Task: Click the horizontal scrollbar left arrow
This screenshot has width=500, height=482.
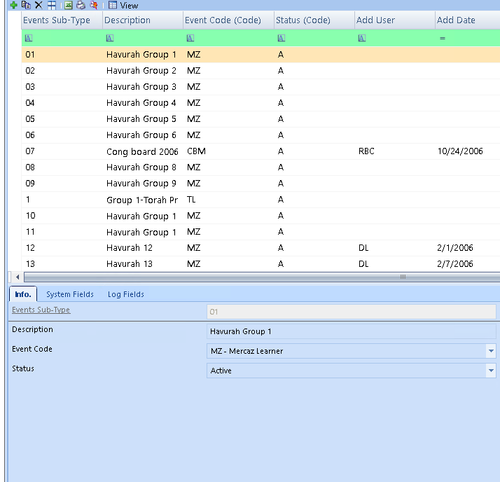Action: click(x=17, y=277)
